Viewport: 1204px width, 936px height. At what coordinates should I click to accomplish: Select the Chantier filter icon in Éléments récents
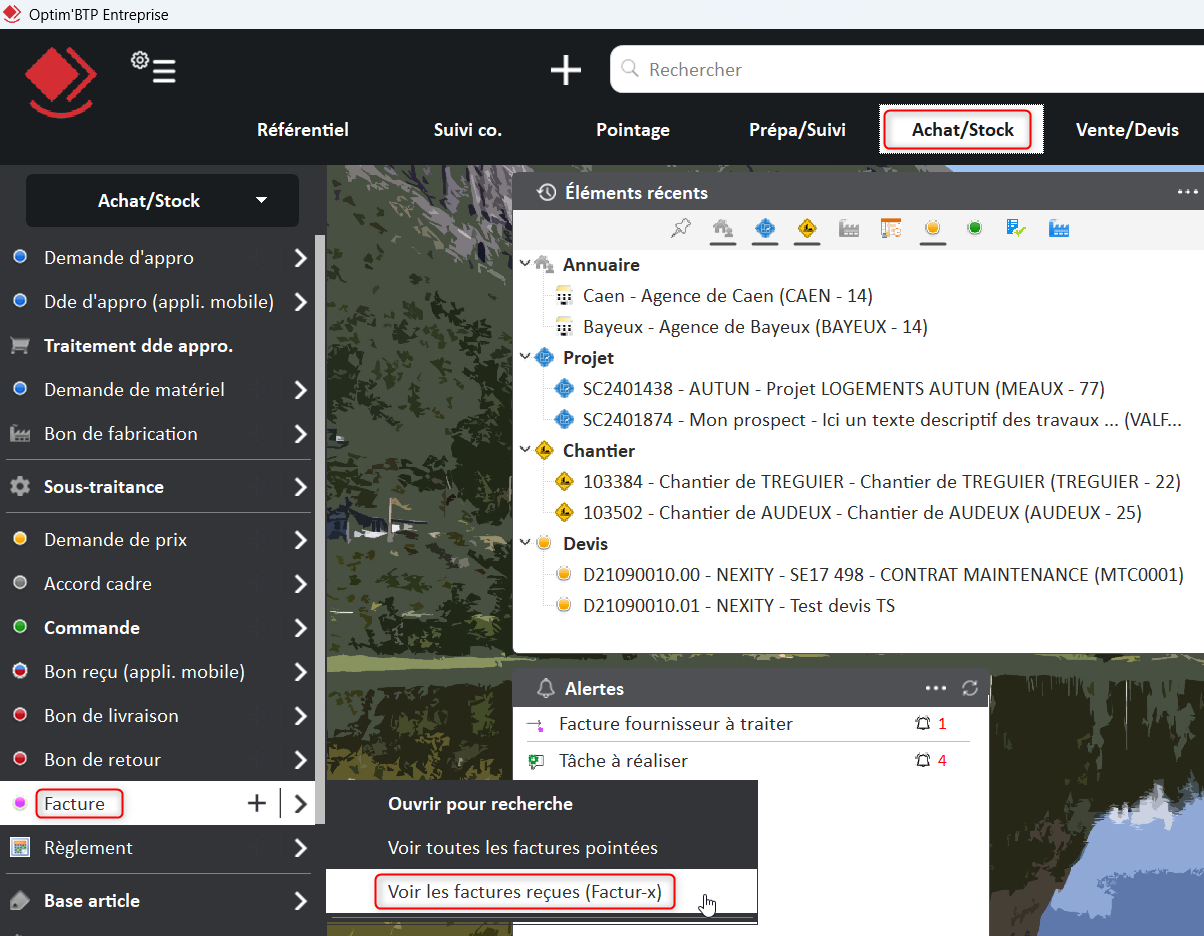coord(806,228)
